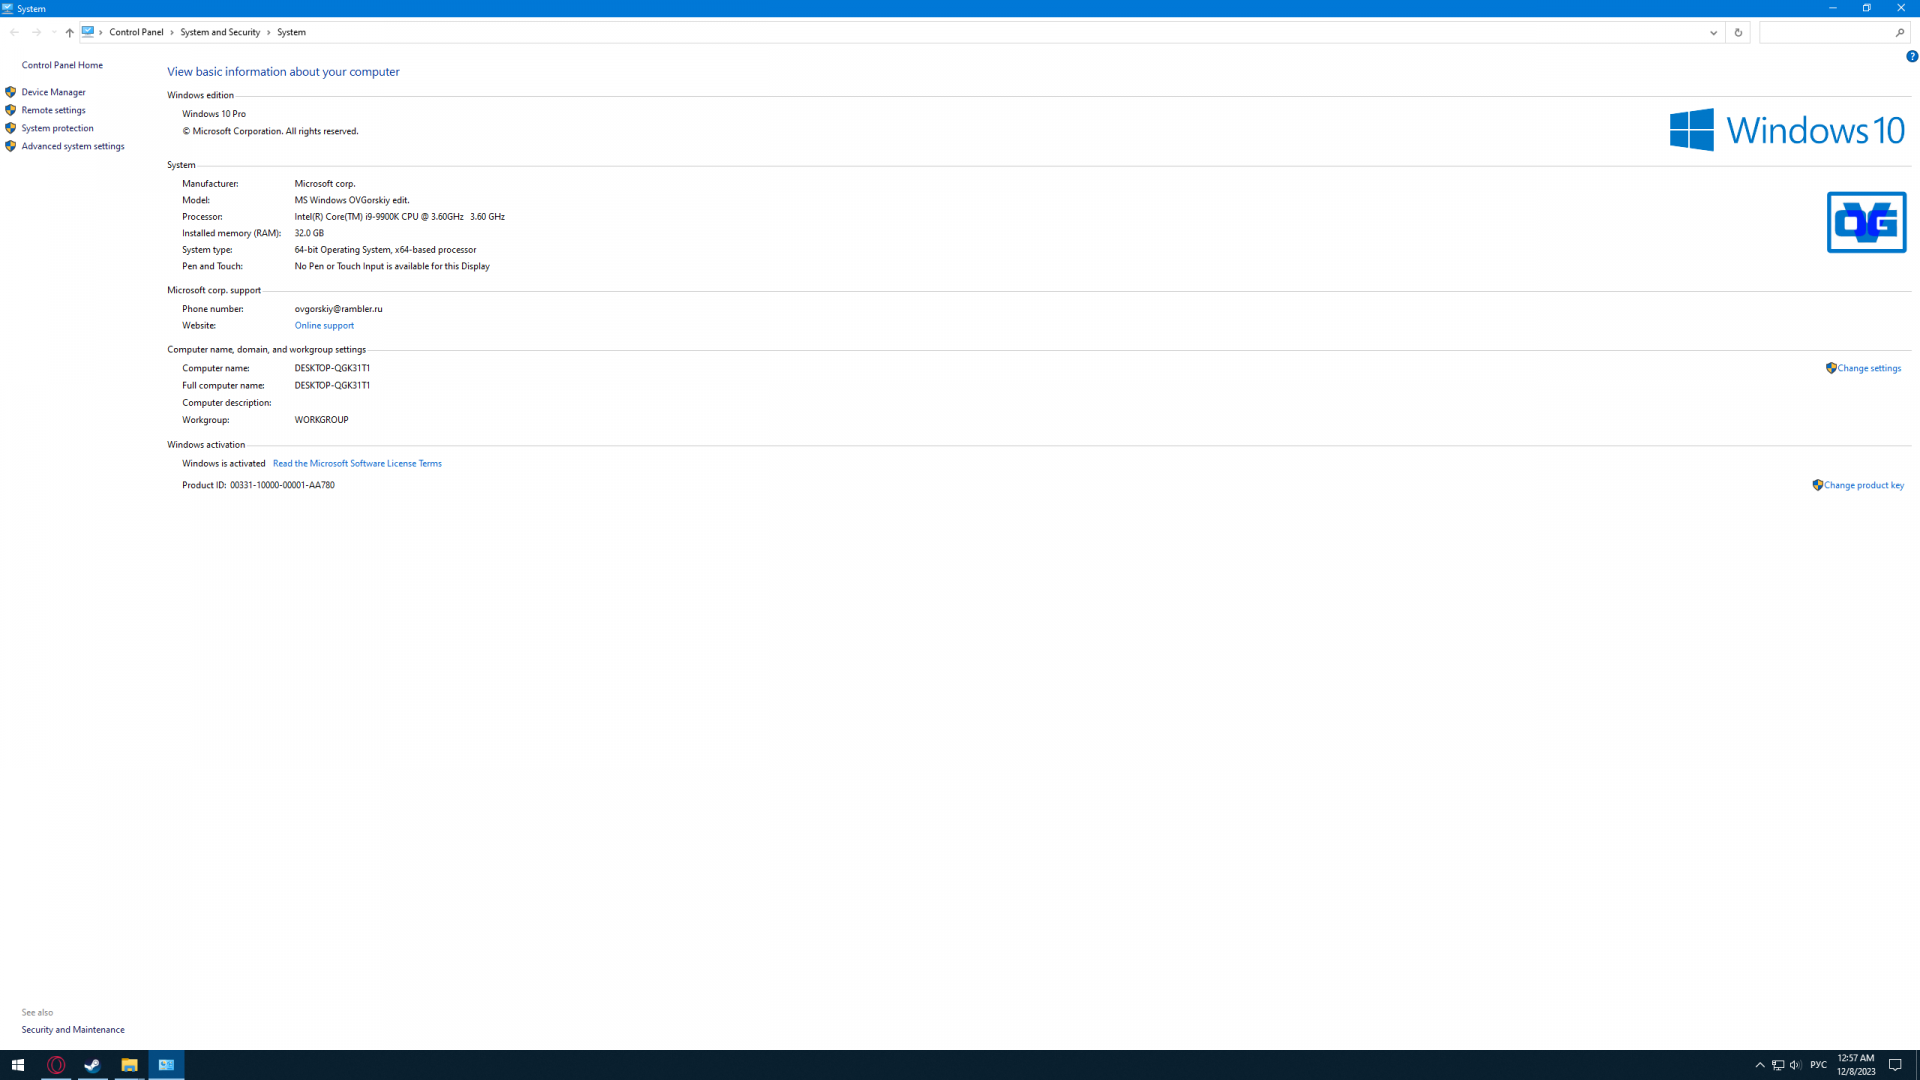
Task: Open the volume icon in system tray
Action: (1795, 1065)
